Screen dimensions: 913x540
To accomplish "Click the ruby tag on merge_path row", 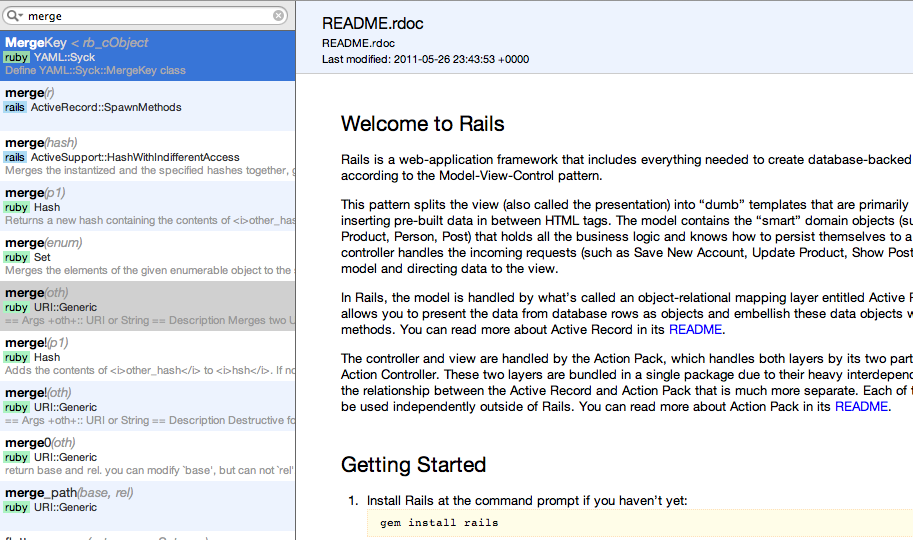I will pyautogui.click(x=16, y=507).
